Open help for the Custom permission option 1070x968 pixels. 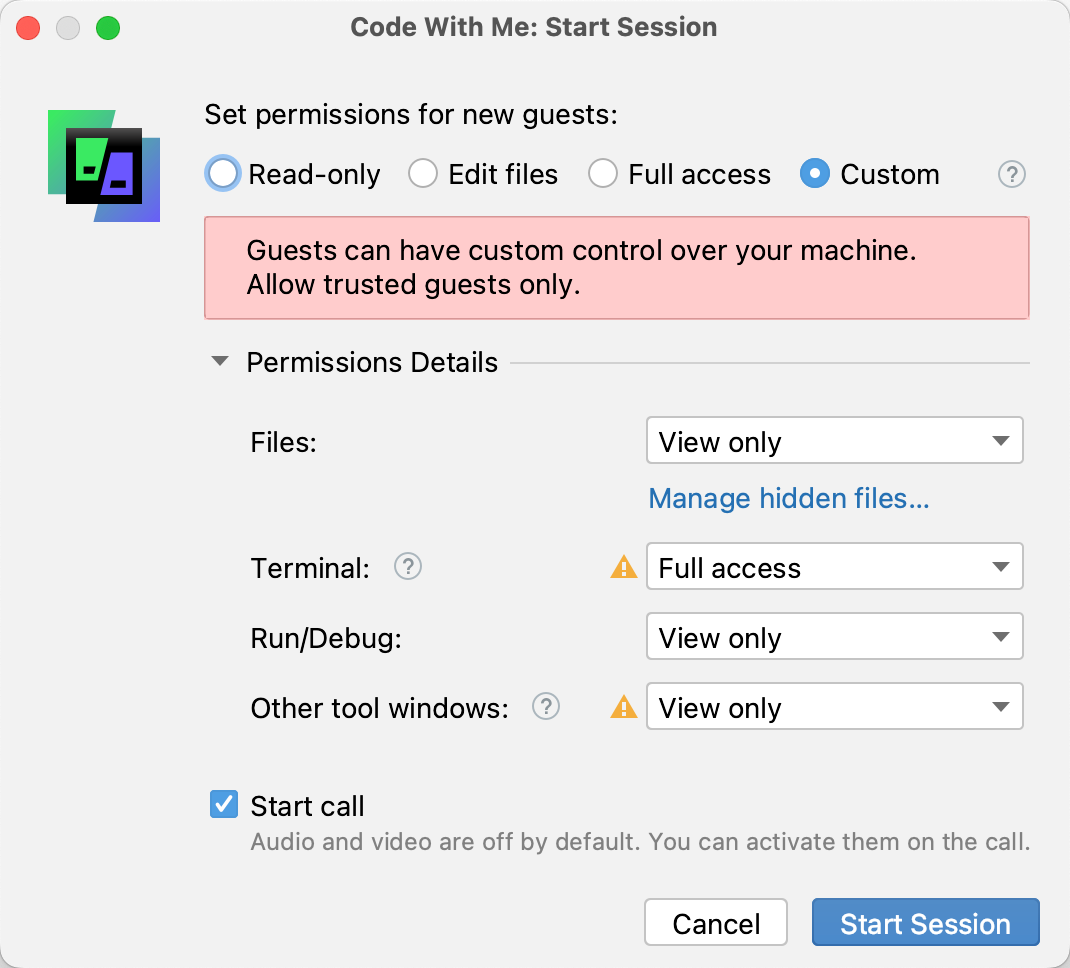coord(1011,174)
